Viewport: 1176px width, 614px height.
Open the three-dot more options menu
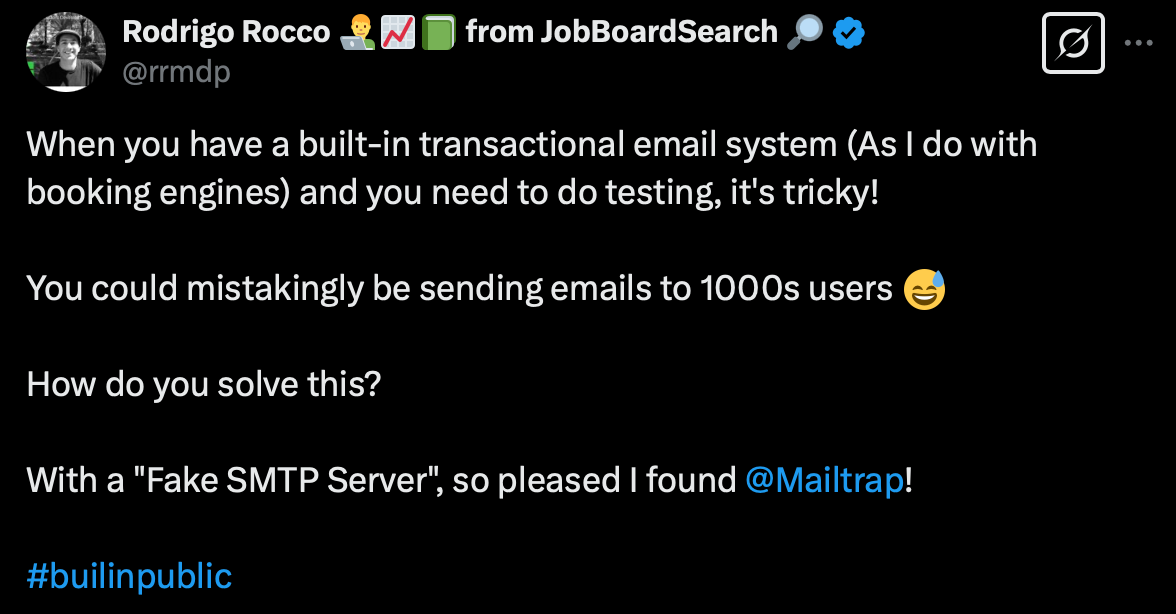pyautogui.click(x=1140, y=43)
